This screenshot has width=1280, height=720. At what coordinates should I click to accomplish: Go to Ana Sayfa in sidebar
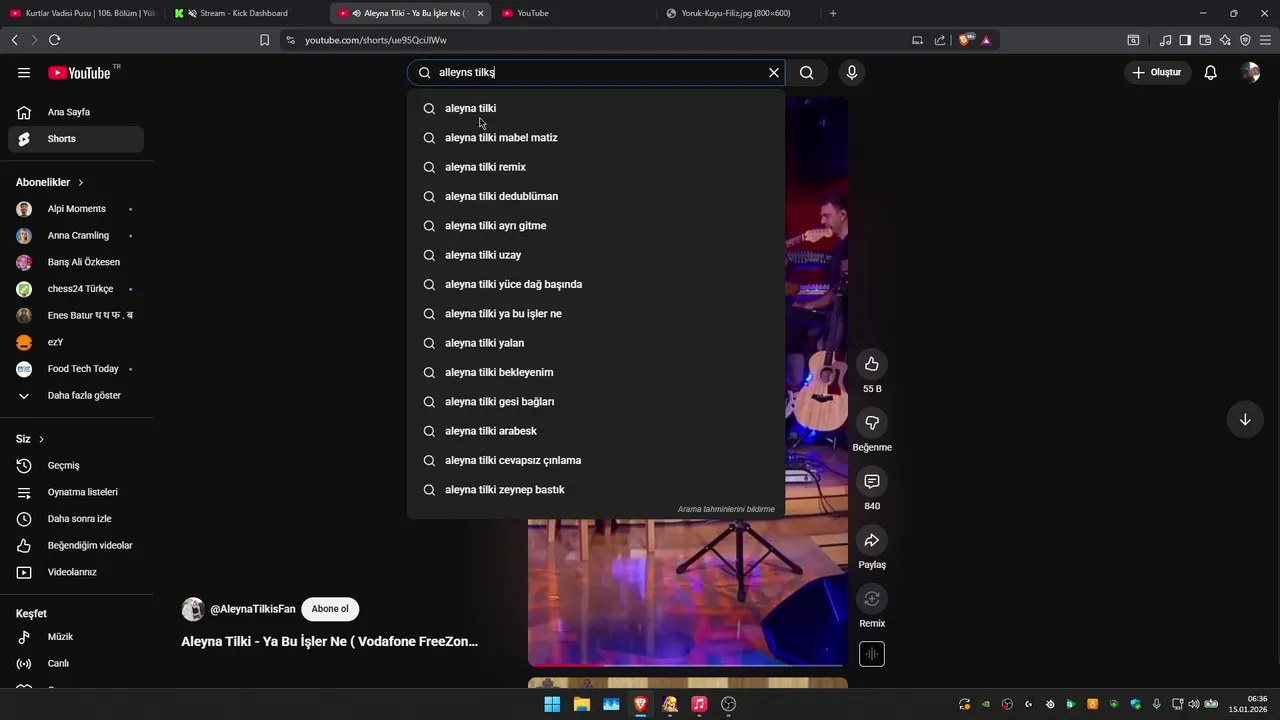click(76, 112)
